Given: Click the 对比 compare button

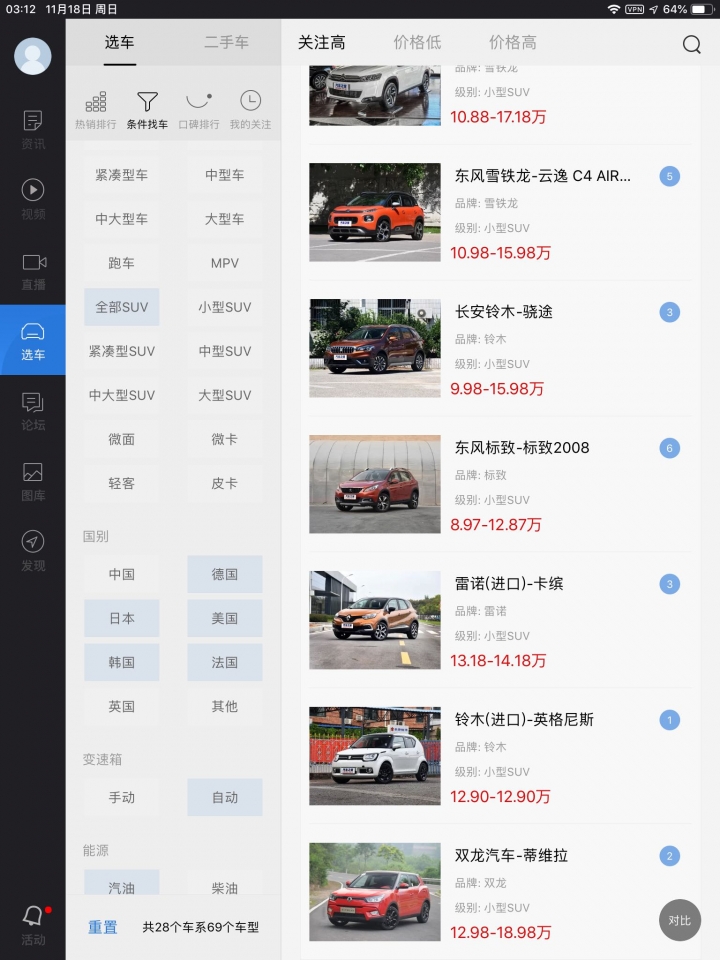Looking at the screenshot, I should [680, 920].
